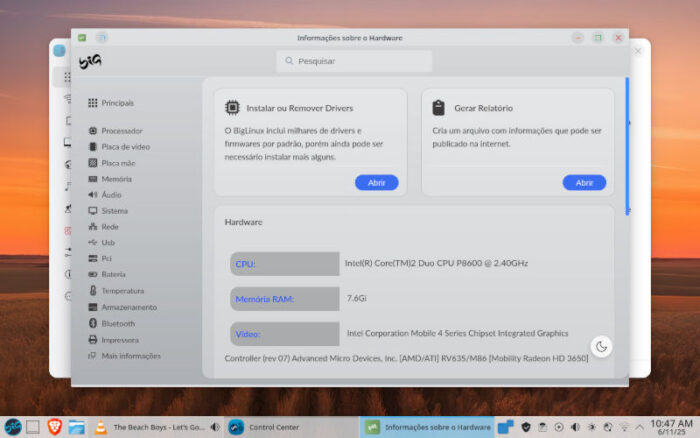Open the file manager from taskbar
This screenshot has height=438, width=700.
(77, 427)
